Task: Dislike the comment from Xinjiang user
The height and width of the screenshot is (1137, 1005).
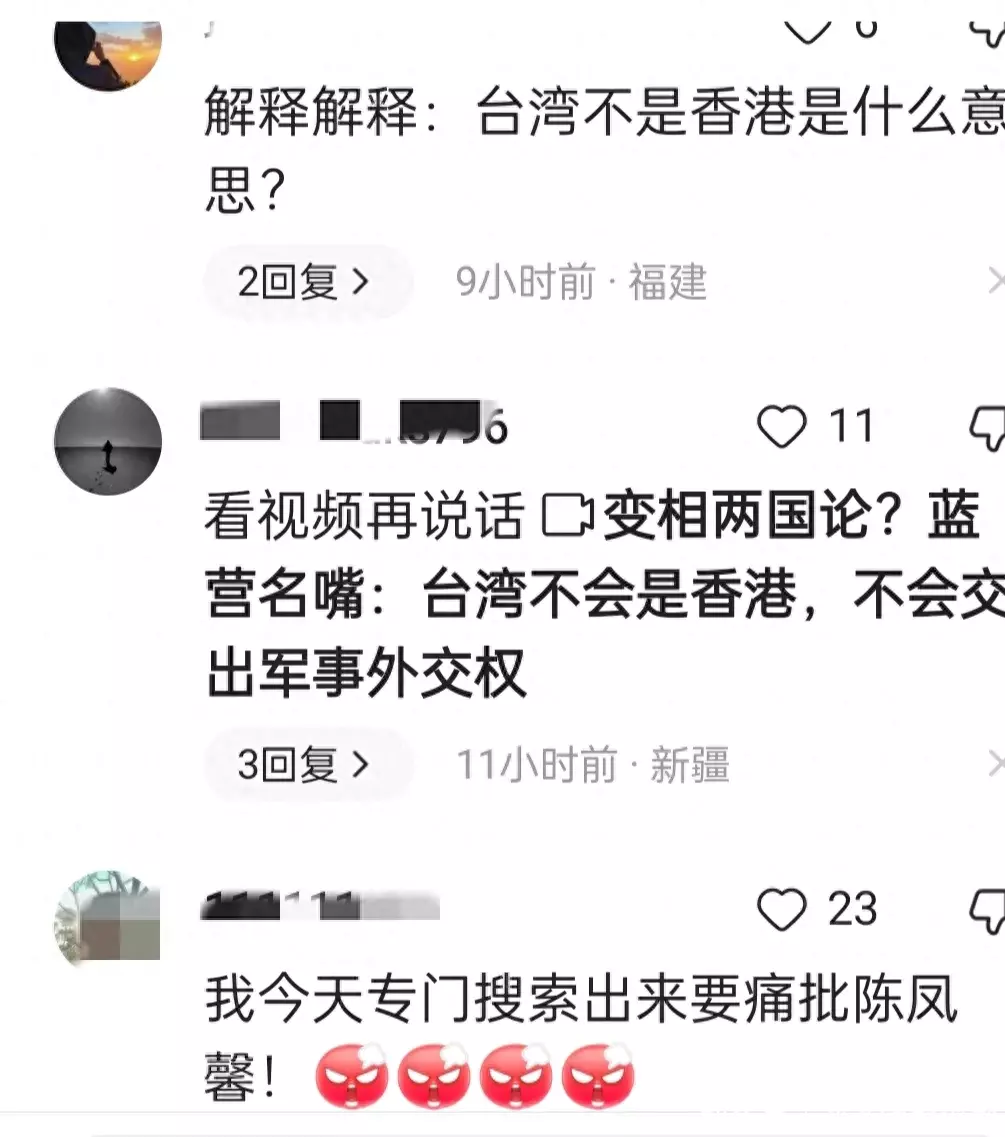Action: pos(988,429)
